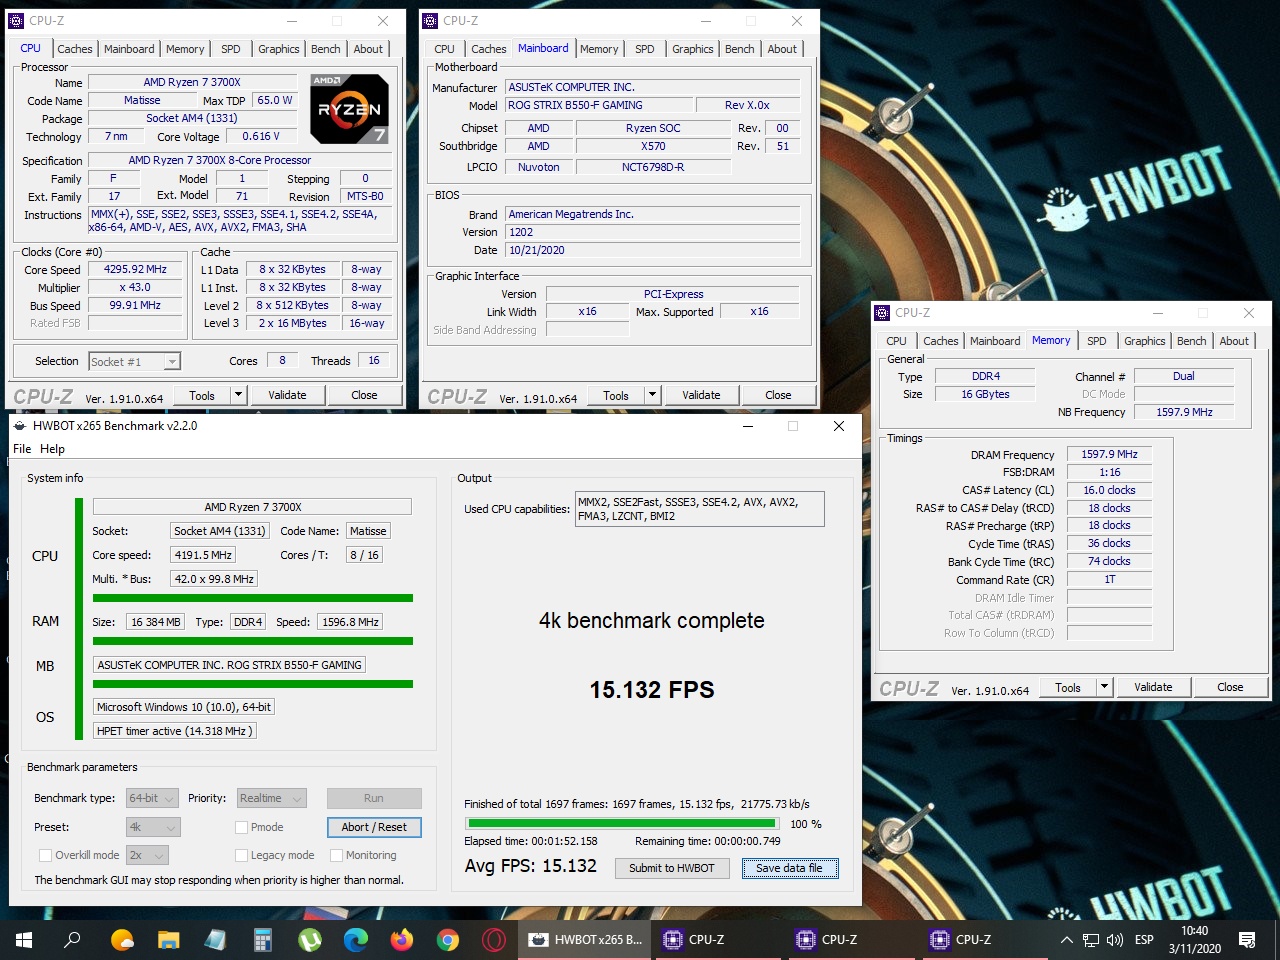Click BIOS Version 1202 field

[653, 232]
